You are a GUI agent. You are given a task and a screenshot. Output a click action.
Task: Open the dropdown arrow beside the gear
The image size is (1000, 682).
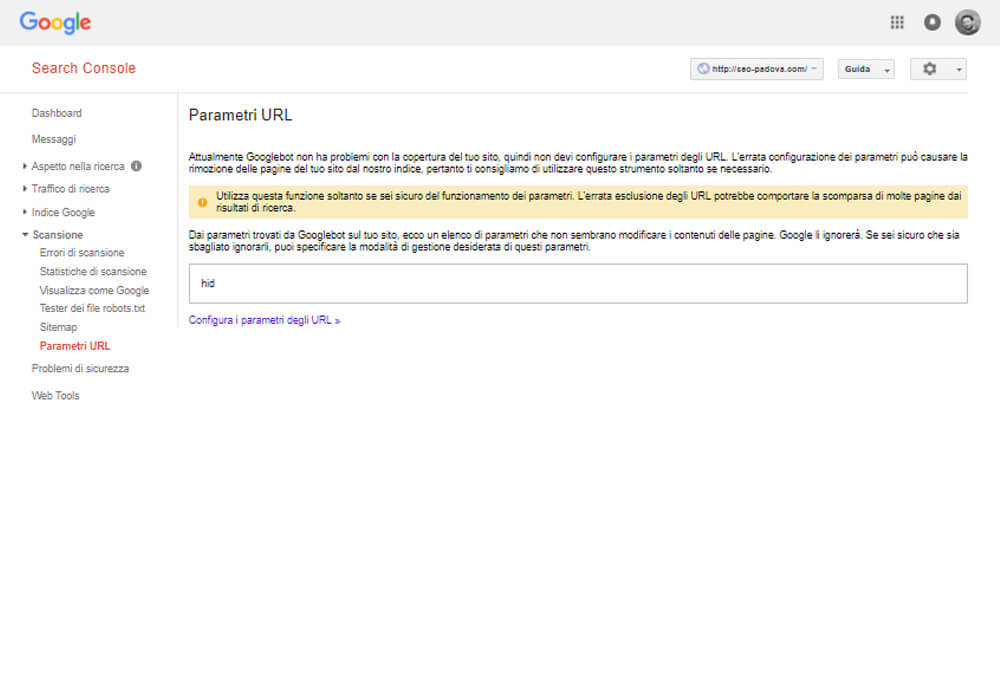tap(959, 70)
